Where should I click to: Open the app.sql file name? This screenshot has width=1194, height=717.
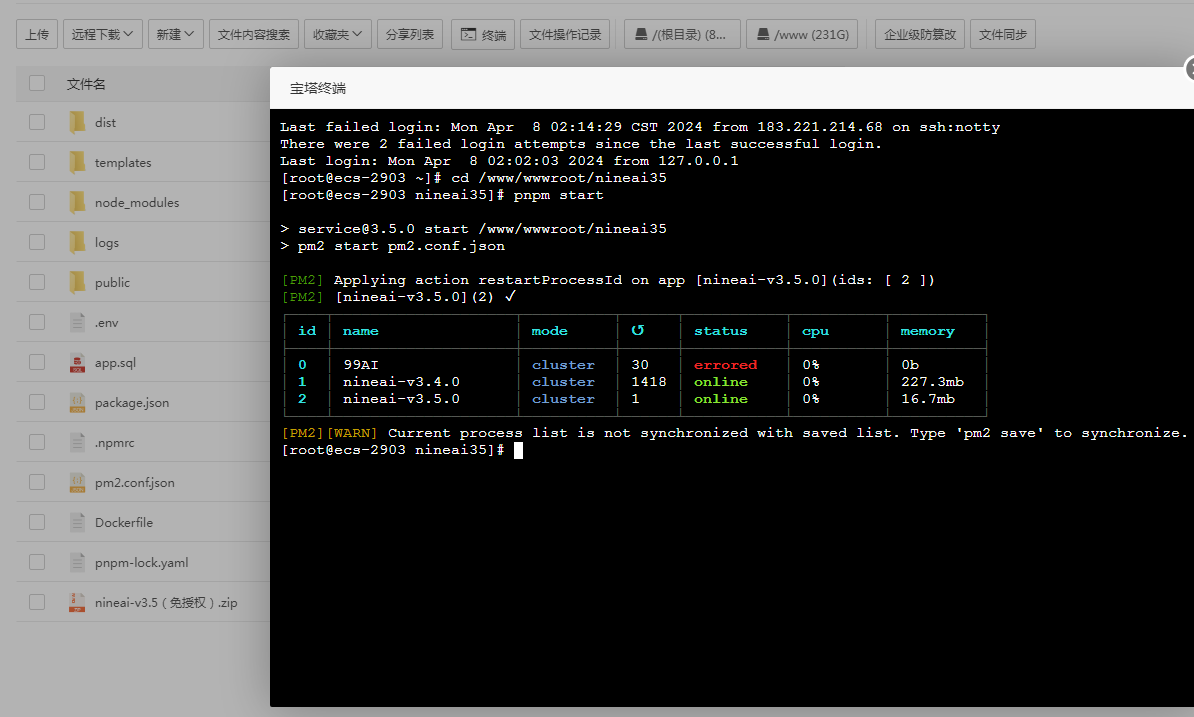[115, 362]
